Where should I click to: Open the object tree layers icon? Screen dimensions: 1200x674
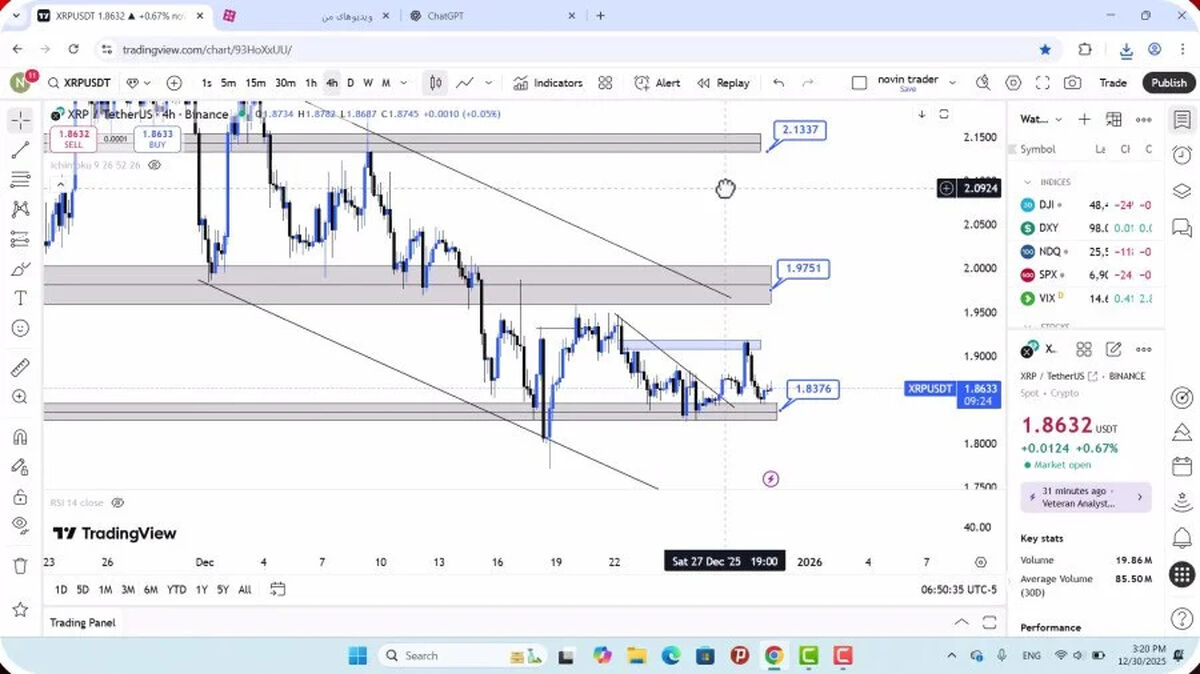pyautogui.click(x=1181, y=190)
